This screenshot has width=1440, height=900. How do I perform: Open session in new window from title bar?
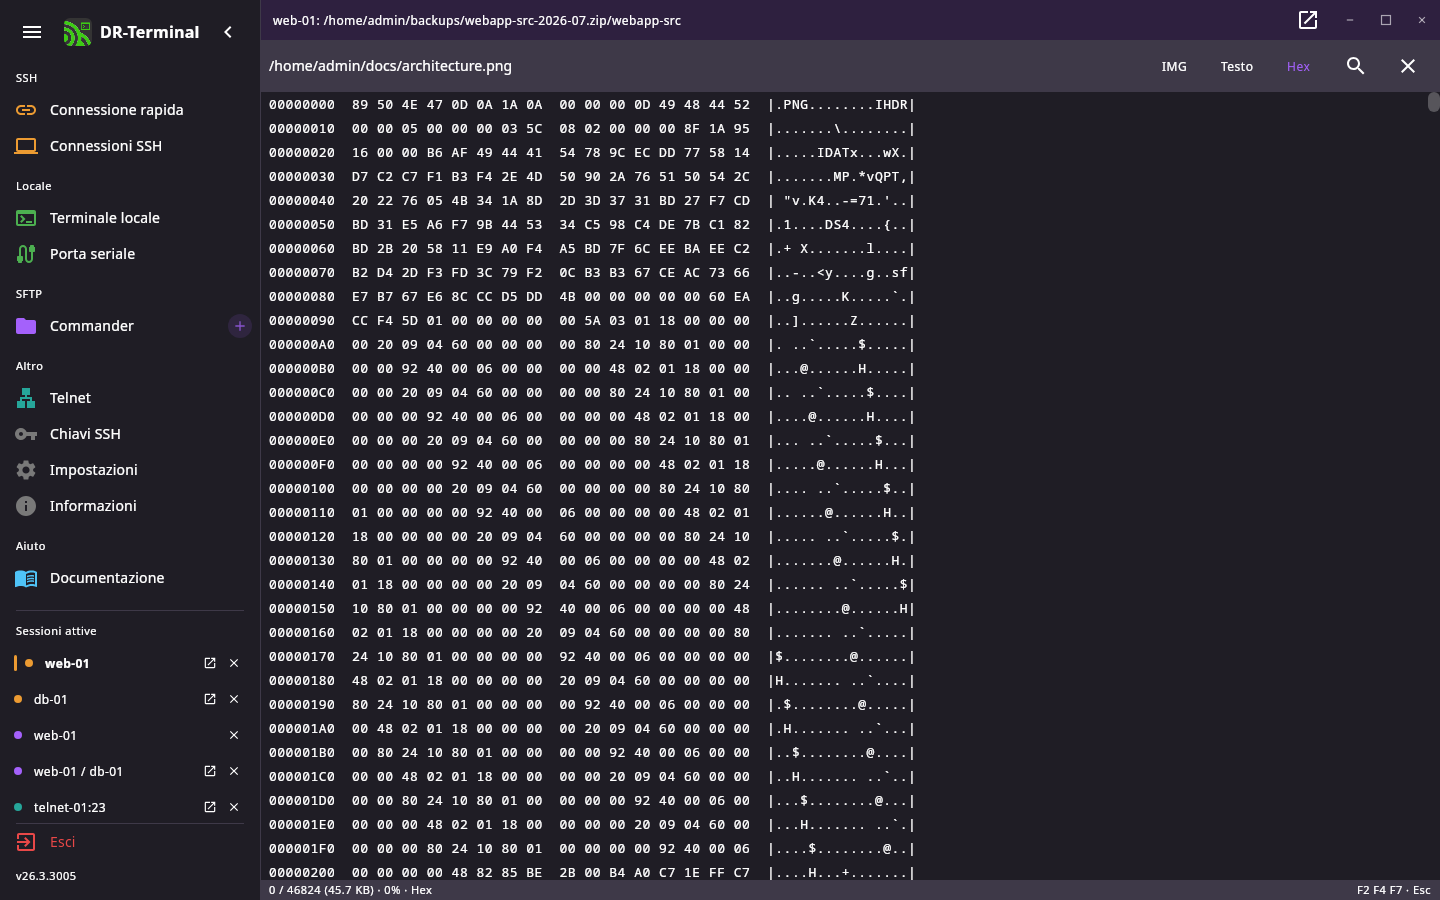tap(1308, 20)
